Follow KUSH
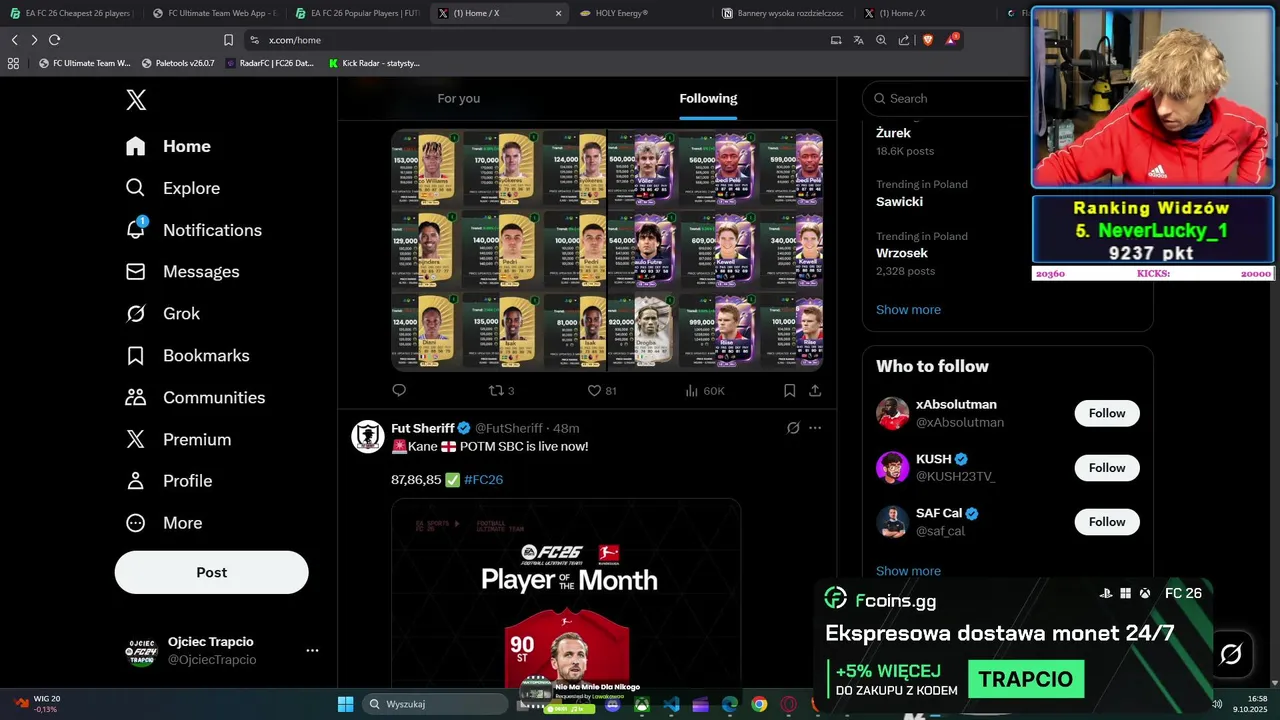This screenshot has width=1280, height=720. (x=1107, y=468)
